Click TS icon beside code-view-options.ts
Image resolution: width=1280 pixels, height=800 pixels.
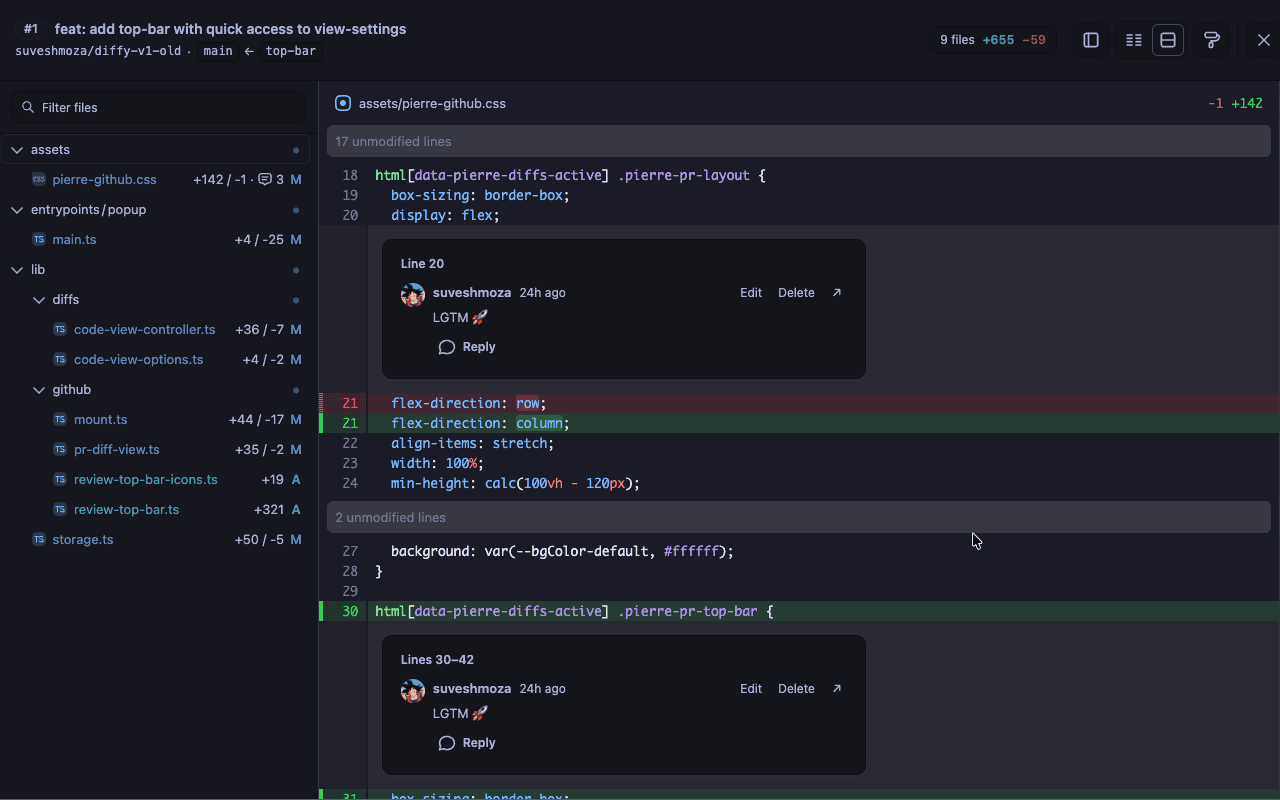[x=60, y=360]
